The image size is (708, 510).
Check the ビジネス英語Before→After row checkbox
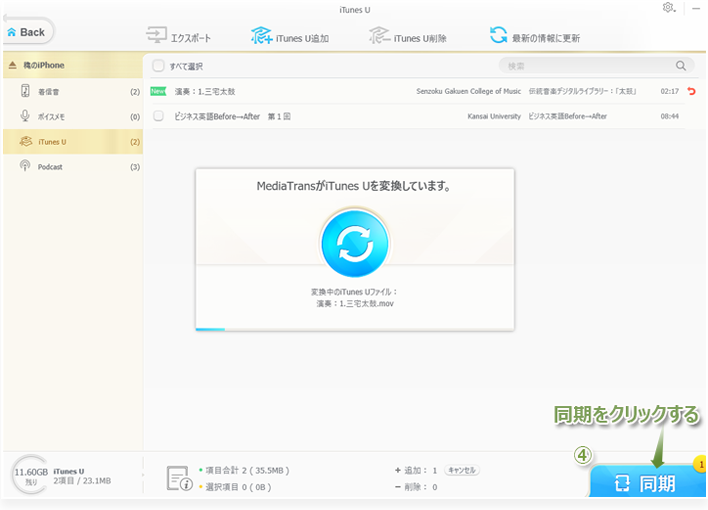pyautogui.click(x=158, y=116)
